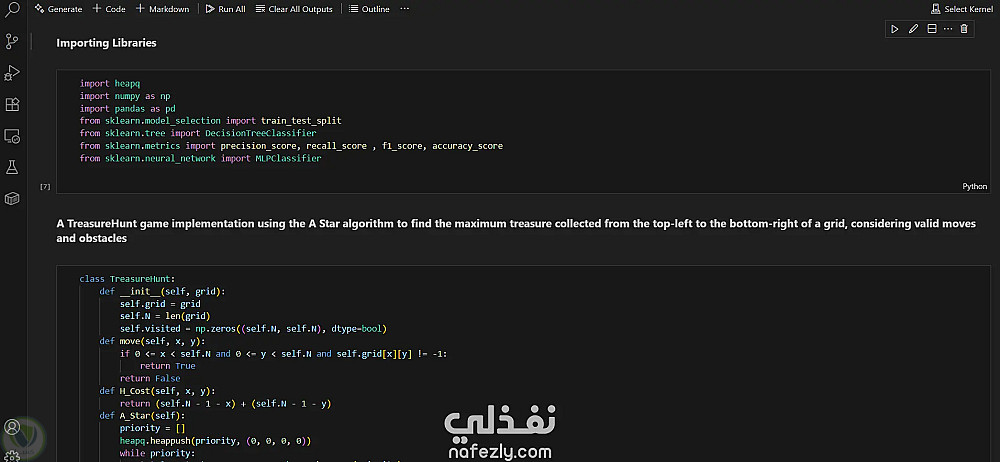1000x462 pixels.
Task: Click the line 'import numpy as np'
Action: coord(125,96)
